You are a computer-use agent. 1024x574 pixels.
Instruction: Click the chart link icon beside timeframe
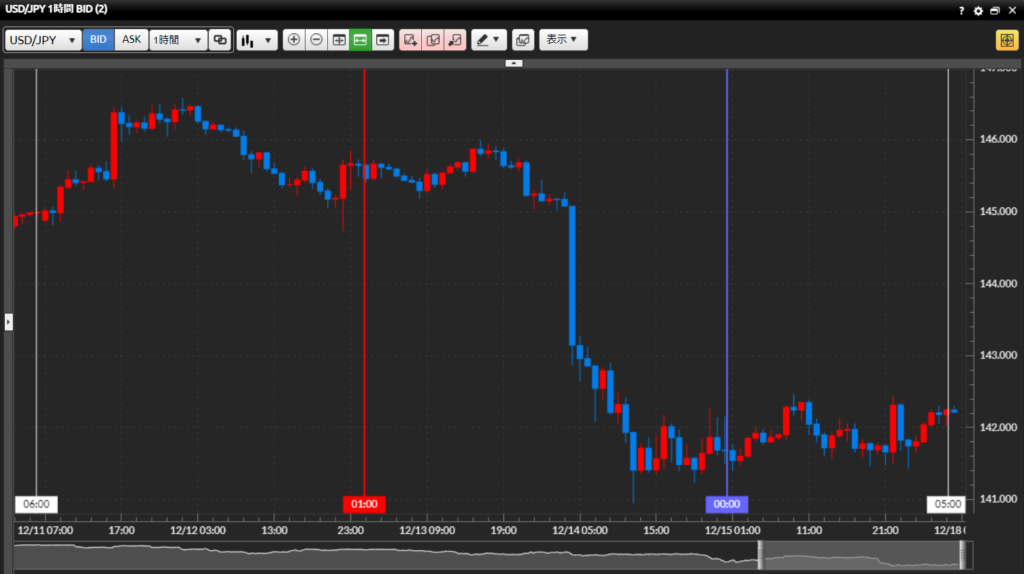click(220, 40)
